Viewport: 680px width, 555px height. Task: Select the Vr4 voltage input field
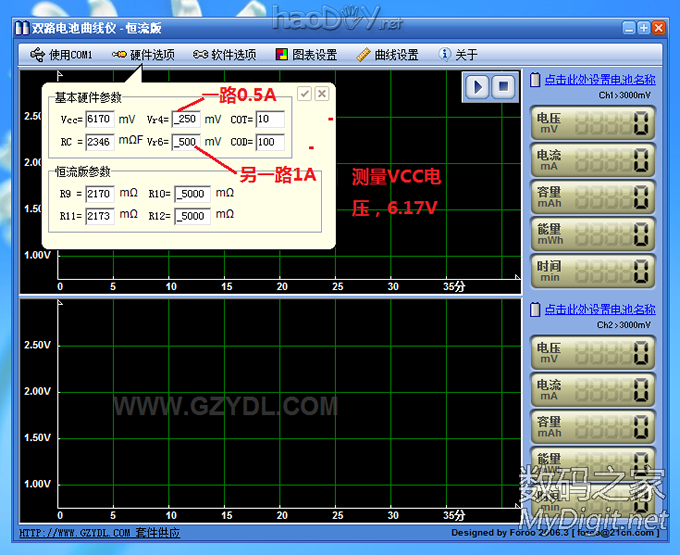point(186,119)
